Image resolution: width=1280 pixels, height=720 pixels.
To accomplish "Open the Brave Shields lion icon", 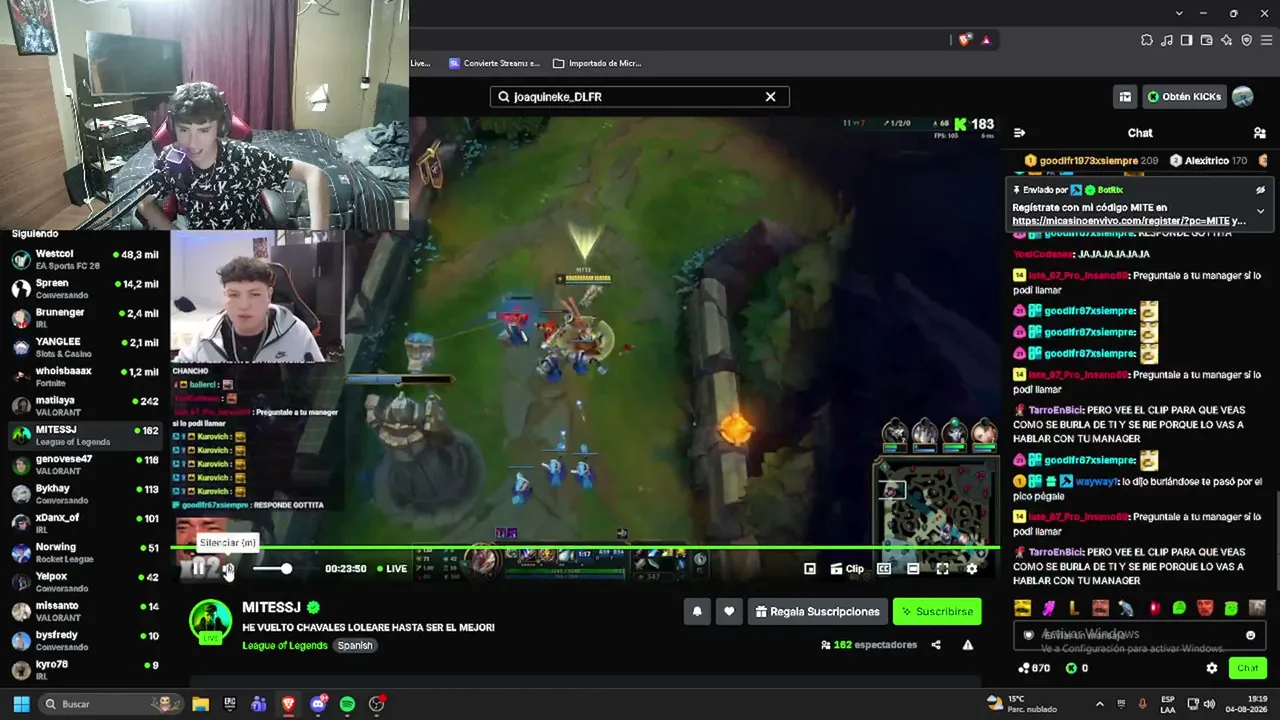I will click(x=964, y=40).
